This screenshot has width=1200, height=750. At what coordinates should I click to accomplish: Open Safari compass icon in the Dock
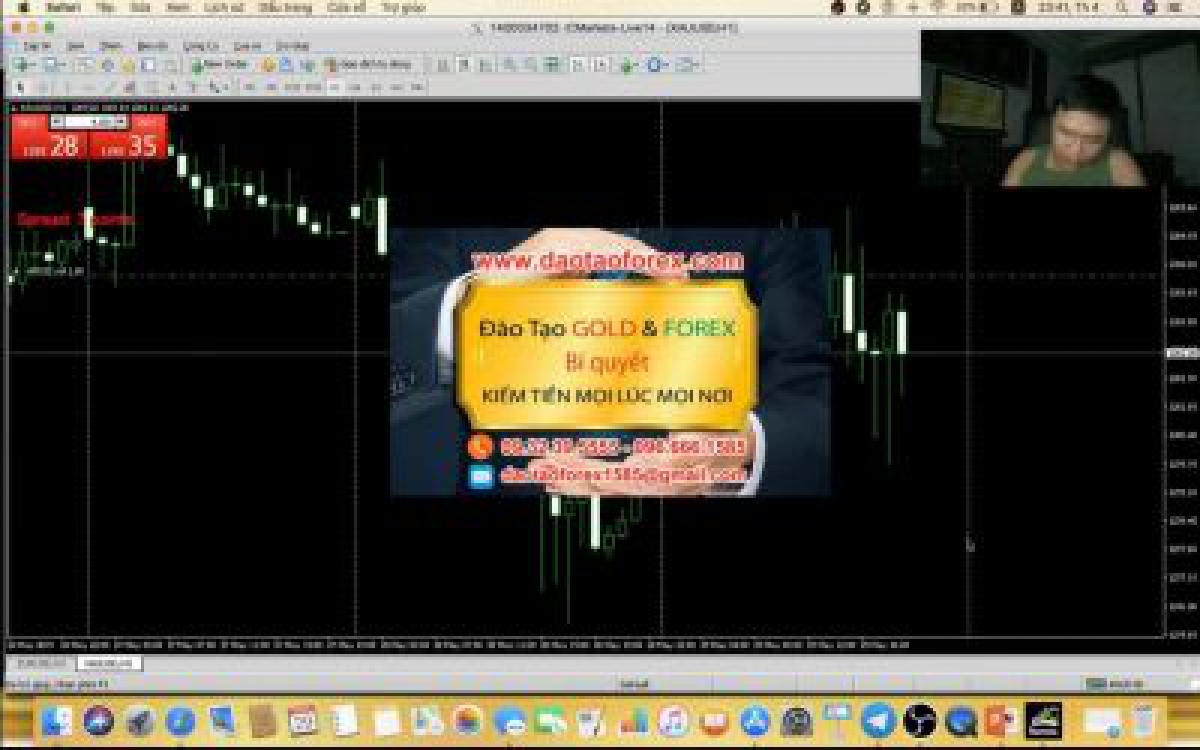point(180,720)
